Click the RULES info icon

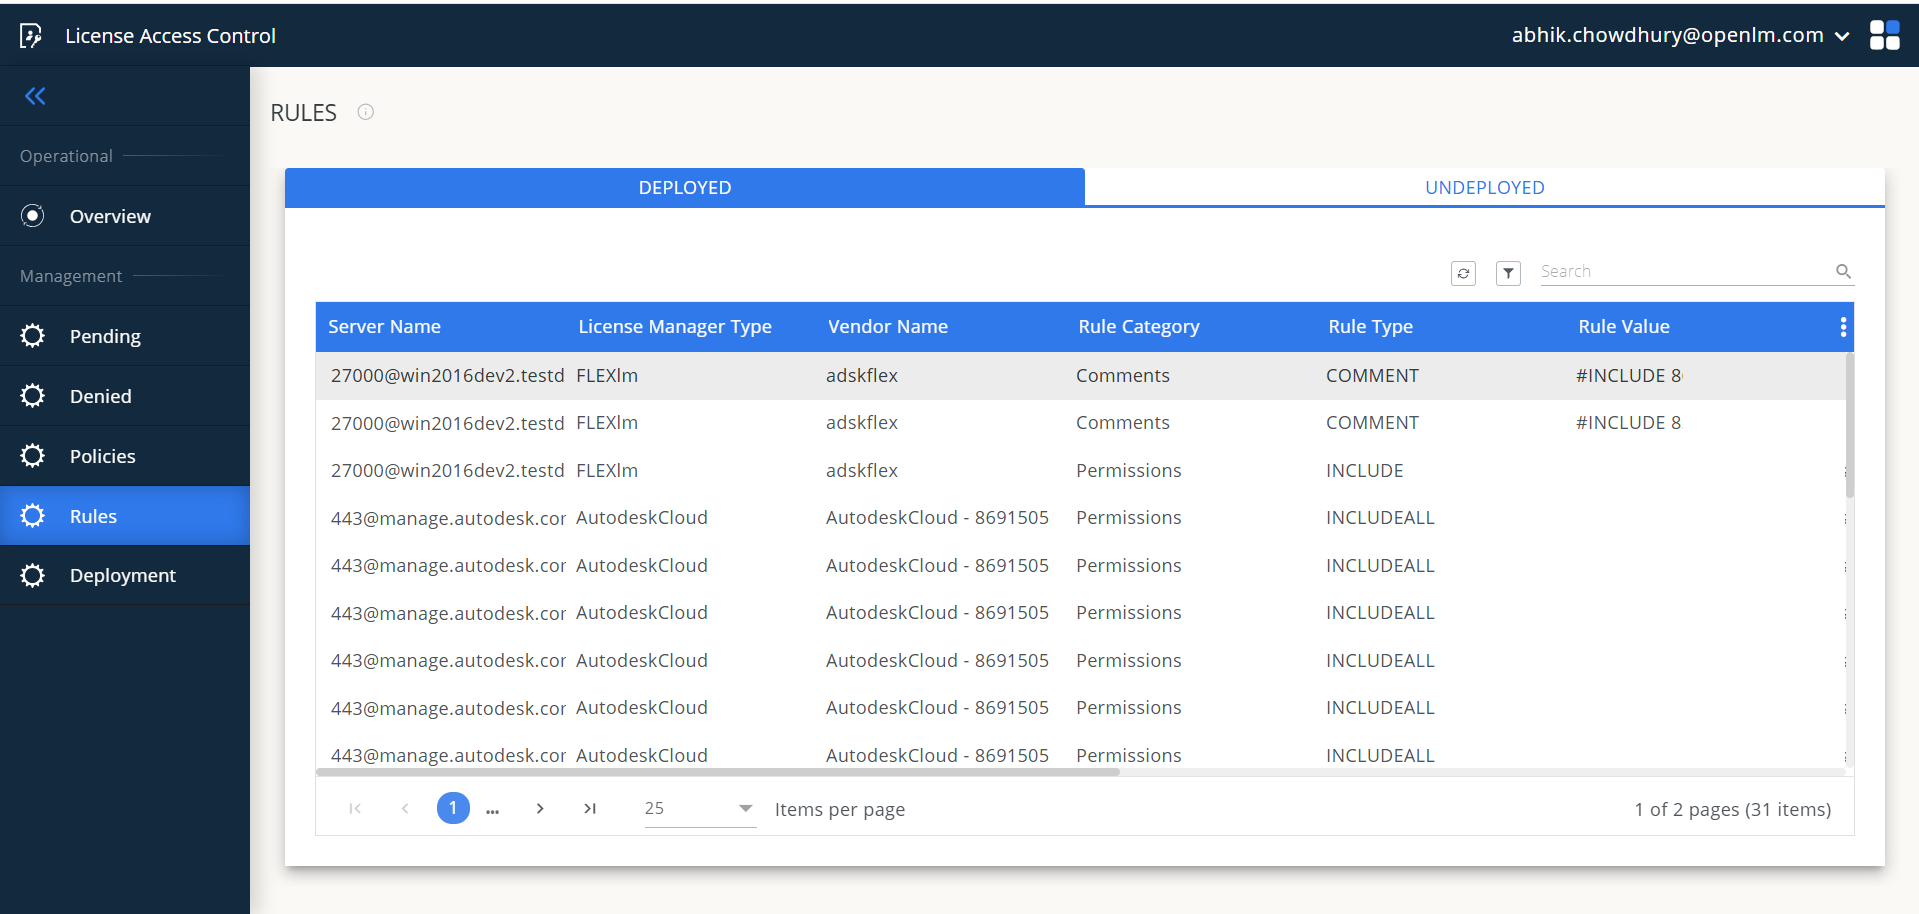point(366,112)
